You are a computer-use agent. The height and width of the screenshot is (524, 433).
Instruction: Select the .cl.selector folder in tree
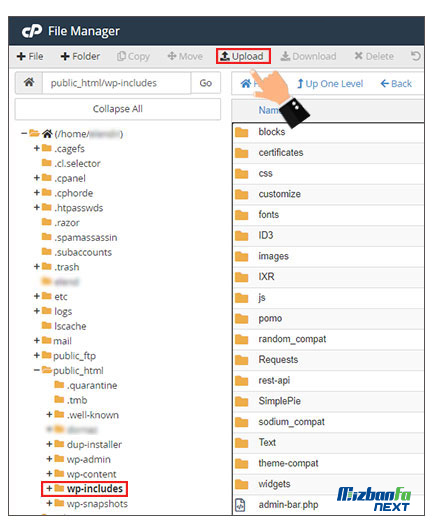click(71, 163)
